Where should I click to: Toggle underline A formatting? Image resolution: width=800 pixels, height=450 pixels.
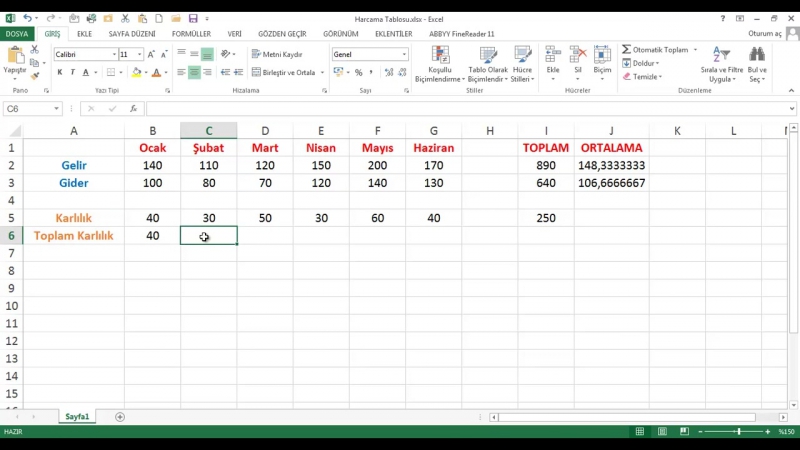86,72
